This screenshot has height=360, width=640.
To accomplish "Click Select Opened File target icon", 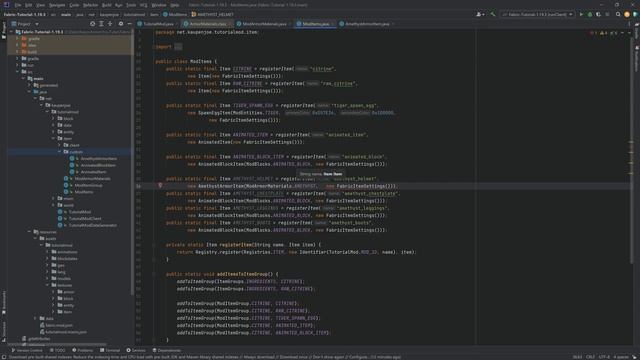I will pos(93,24).
